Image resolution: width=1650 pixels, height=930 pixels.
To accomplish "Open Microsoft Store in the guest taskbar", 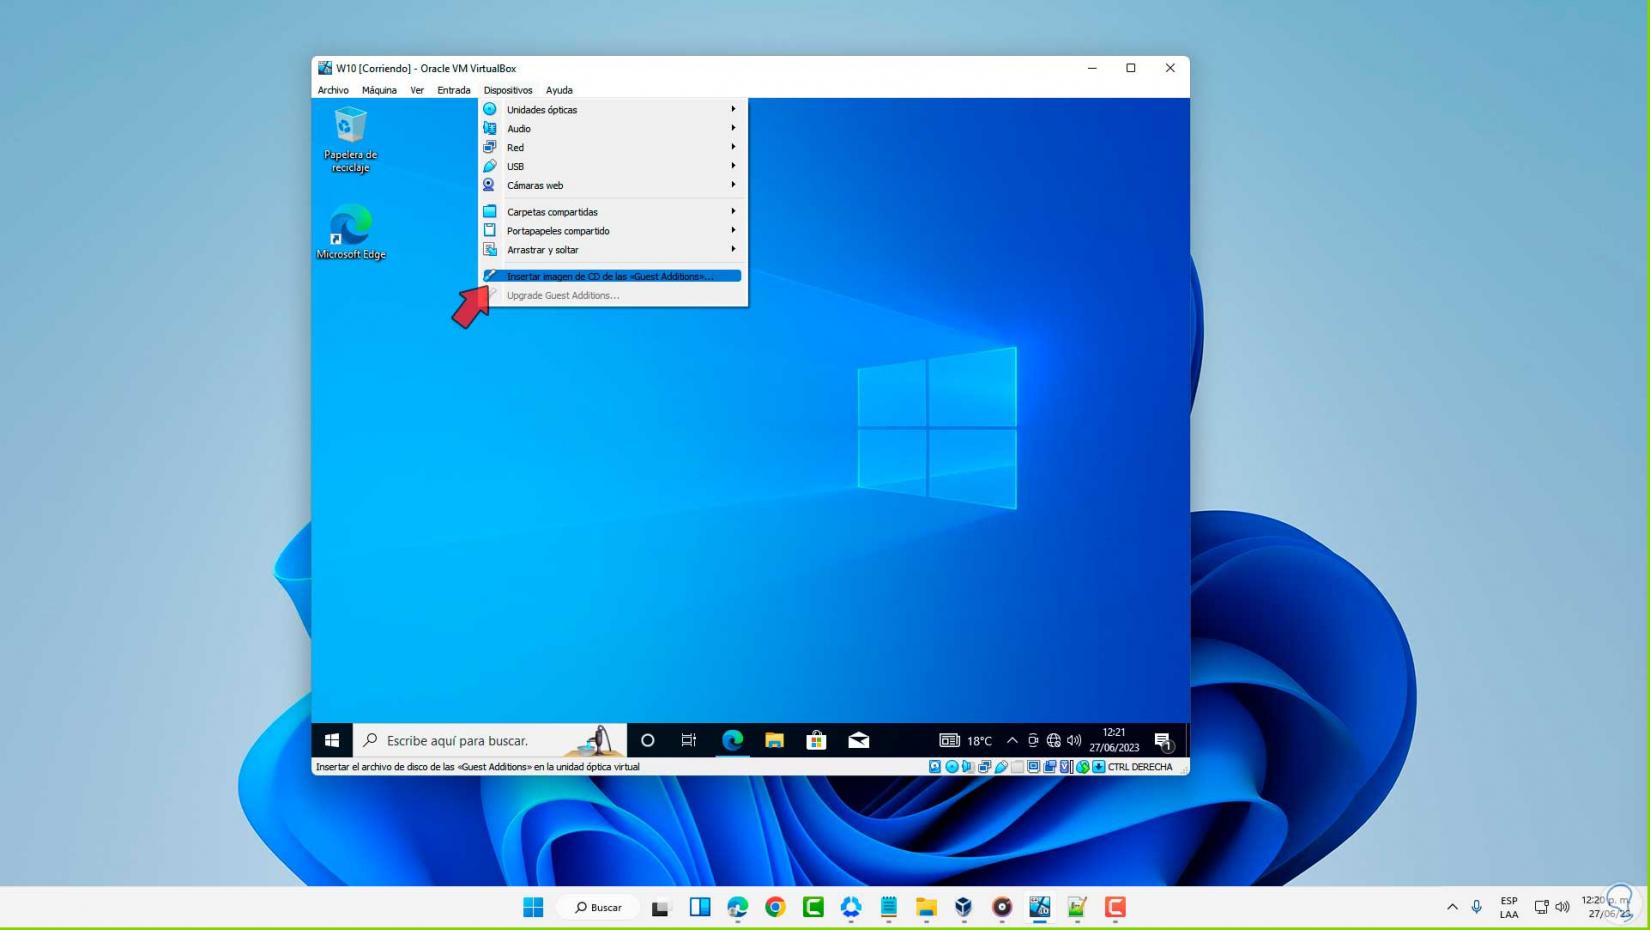I will click(x=817, y=741).
